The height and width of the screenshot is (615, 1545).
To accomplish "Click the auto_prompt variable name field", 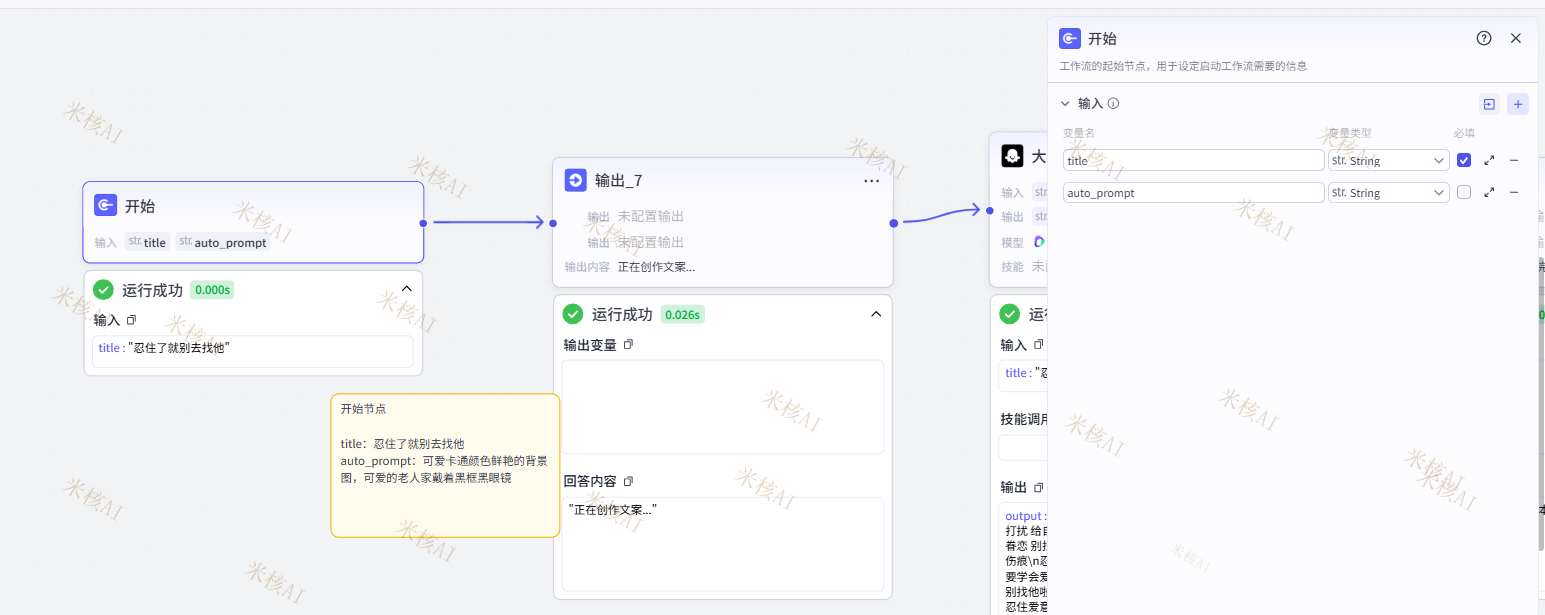I will 1193,193.
